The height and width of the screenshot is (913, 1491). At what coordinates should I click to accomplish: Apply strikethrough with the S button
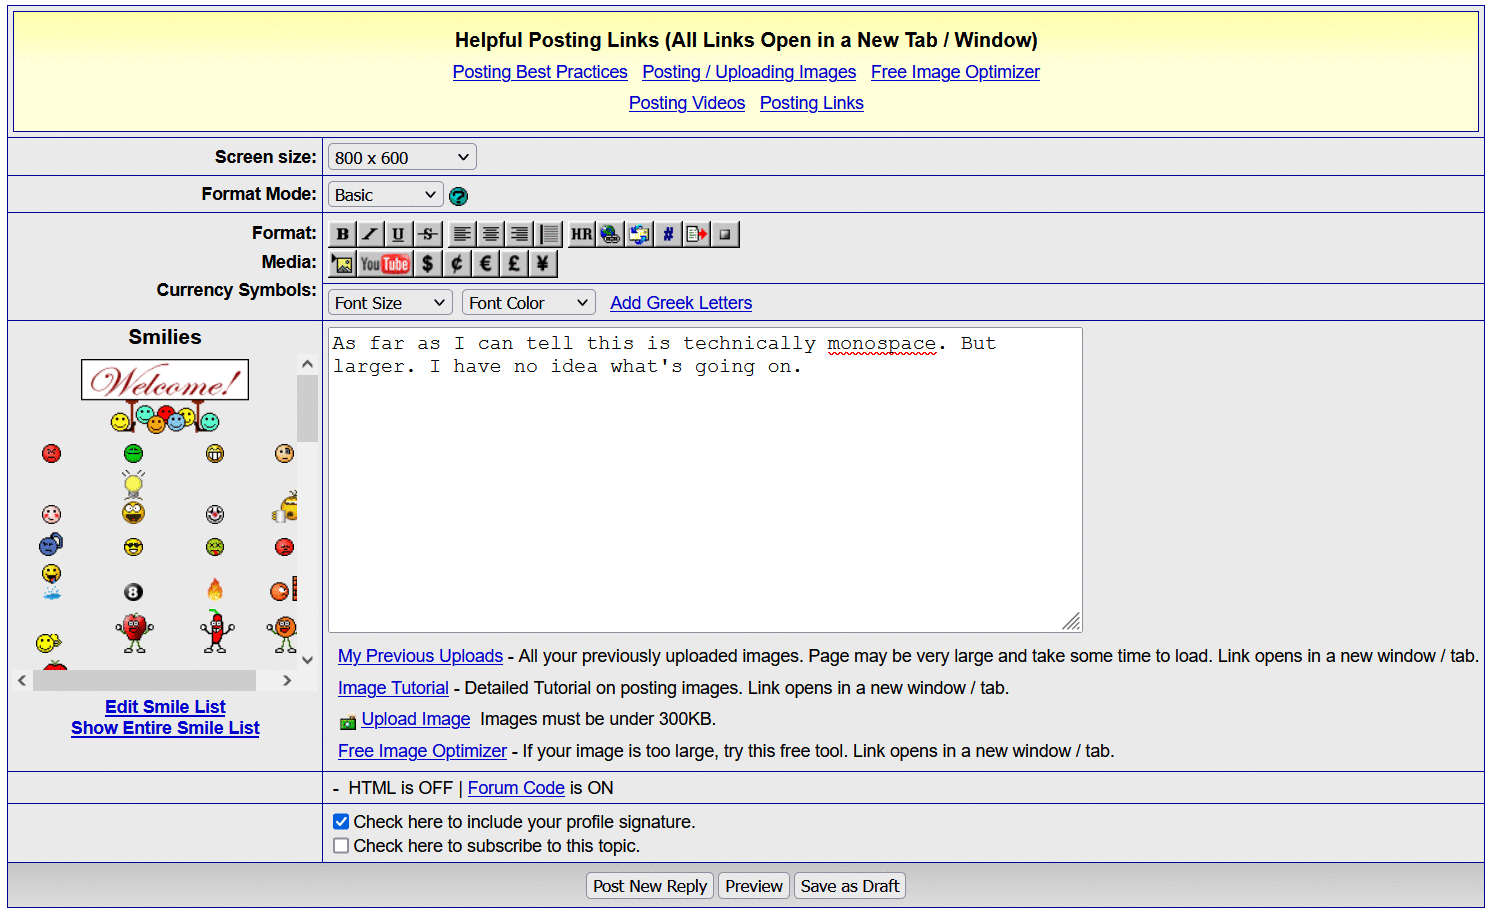click(428, 234)
